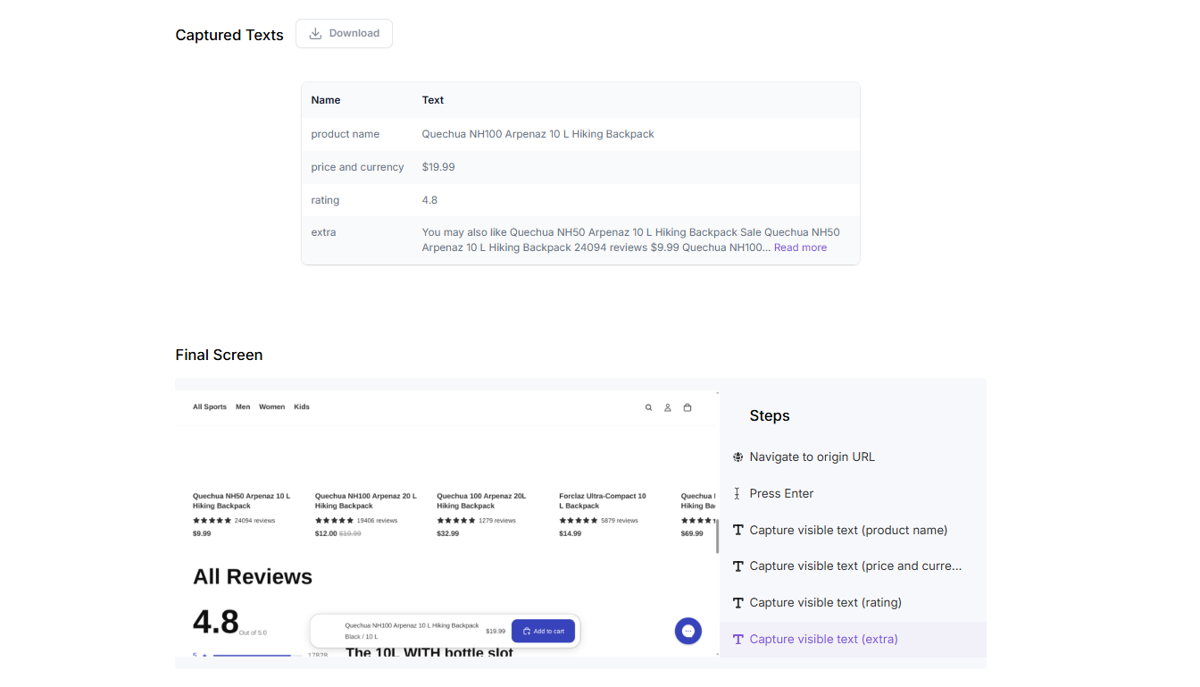Click the 4.8 value in the table
Screen dimensions: 1200x687
(x=430, y=200)
